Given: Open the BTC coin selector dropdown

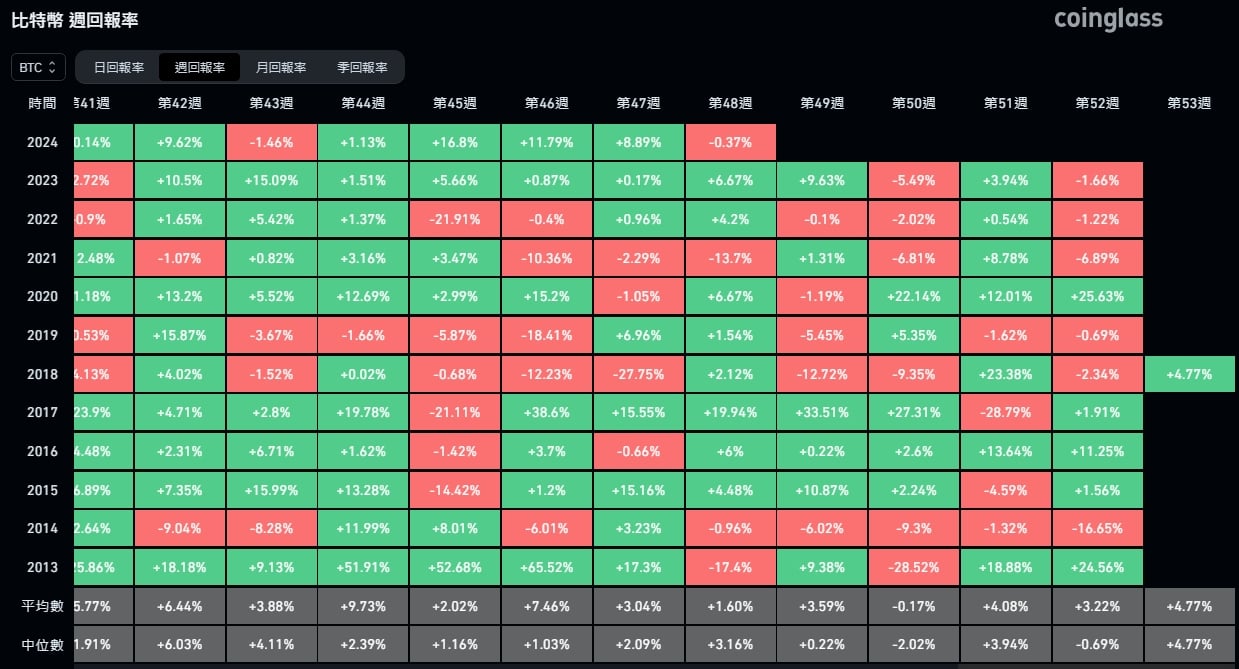Looking at the screenshot, I should pos(39,68).
